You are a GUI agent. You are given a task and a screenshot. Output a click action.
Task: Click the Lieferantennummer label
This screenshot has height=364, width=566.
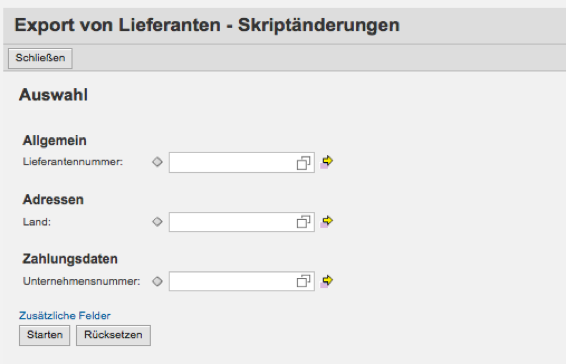click(x=73, y=162)
